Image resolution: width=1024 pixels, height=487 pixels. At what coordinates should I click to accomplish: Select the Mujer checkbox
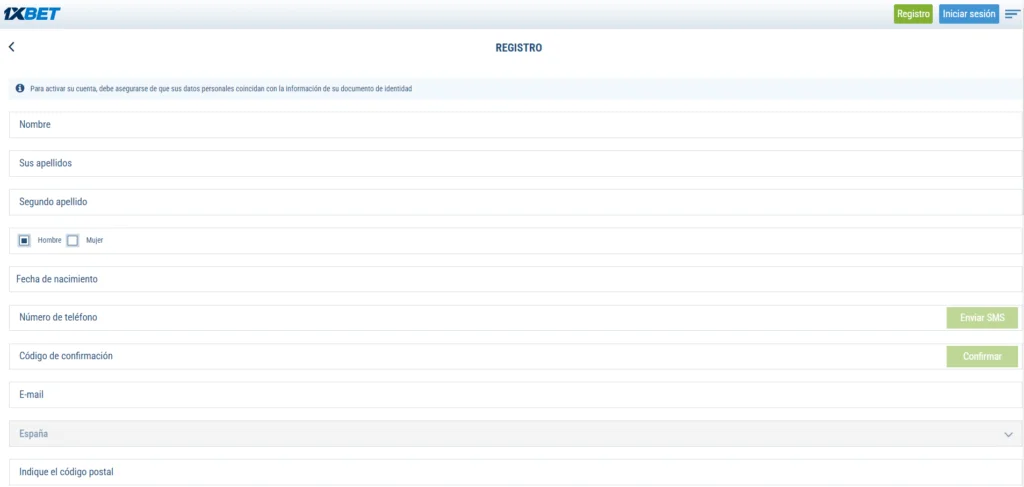coord(72,241)
